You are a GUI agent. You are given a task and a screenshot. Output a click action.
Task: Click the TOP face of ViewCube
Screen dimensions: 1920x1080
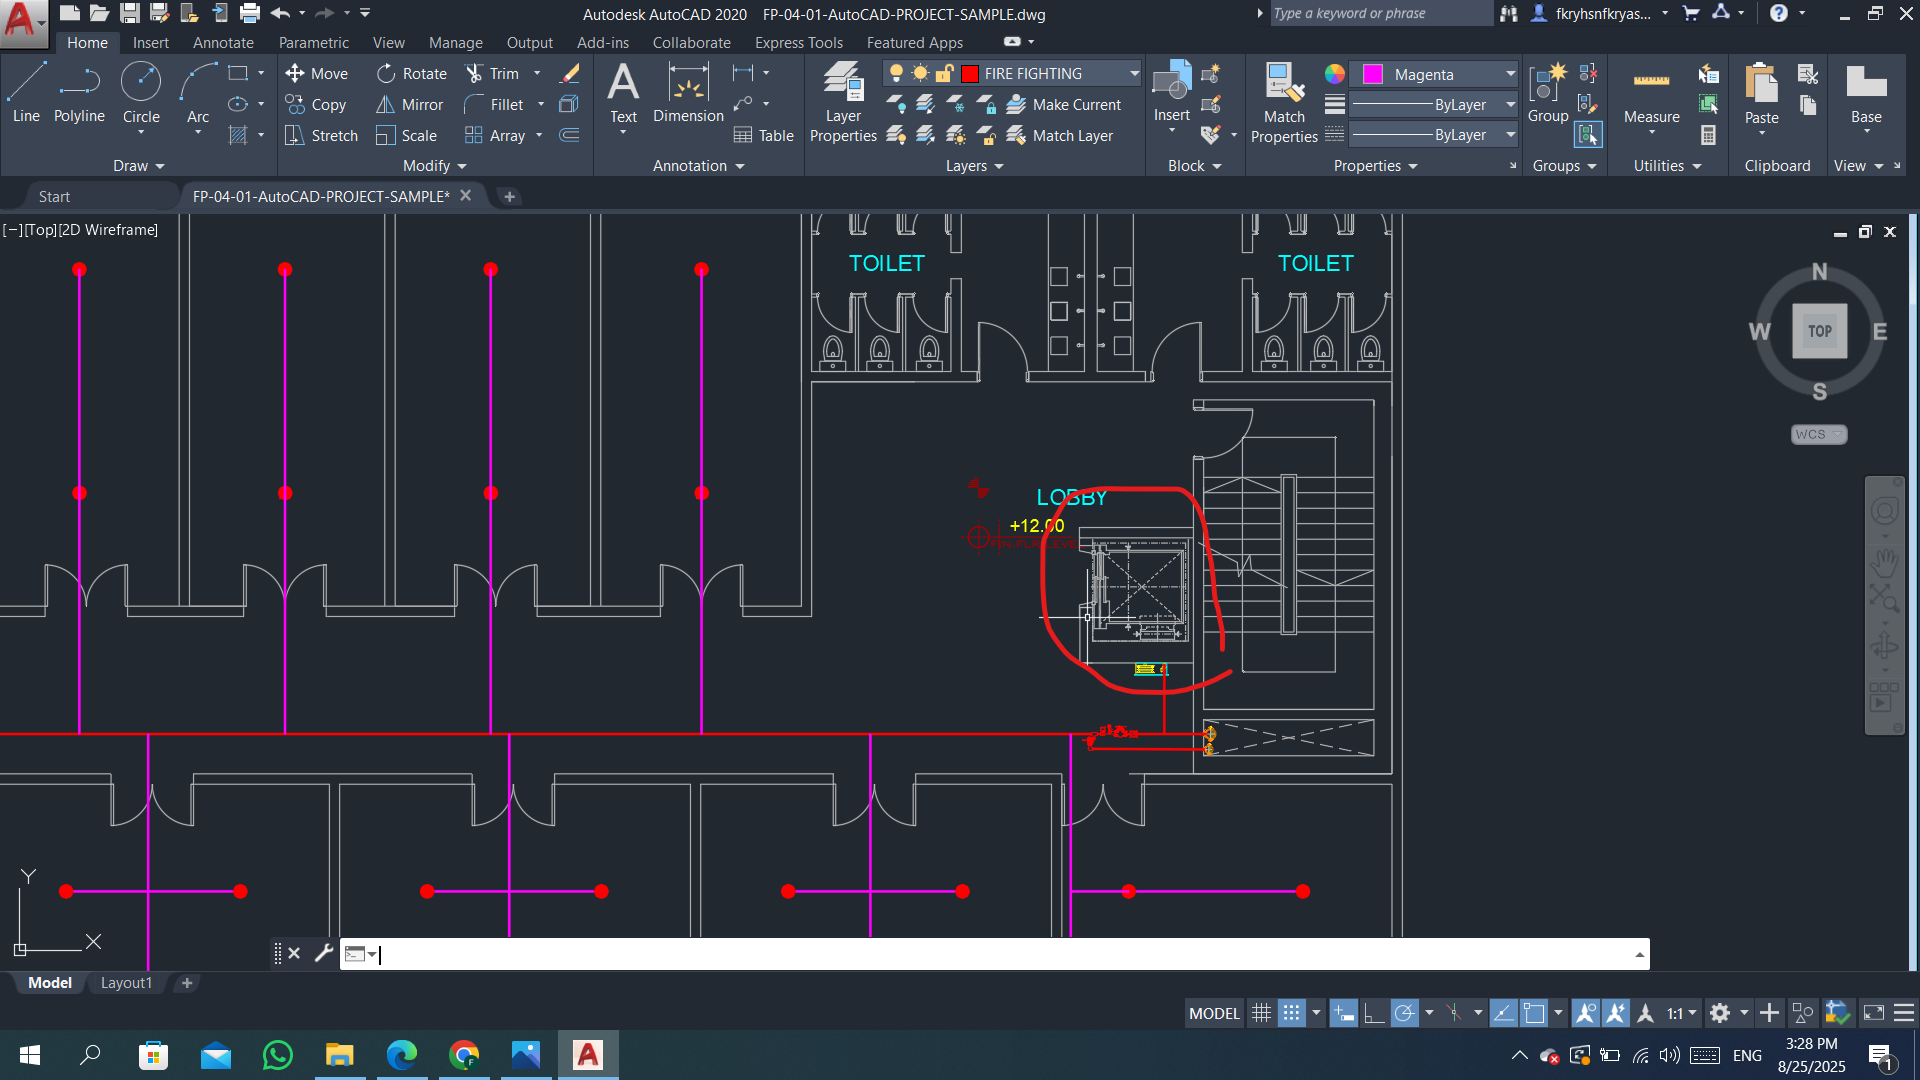pyautogui.click(x=1819, y=331)
